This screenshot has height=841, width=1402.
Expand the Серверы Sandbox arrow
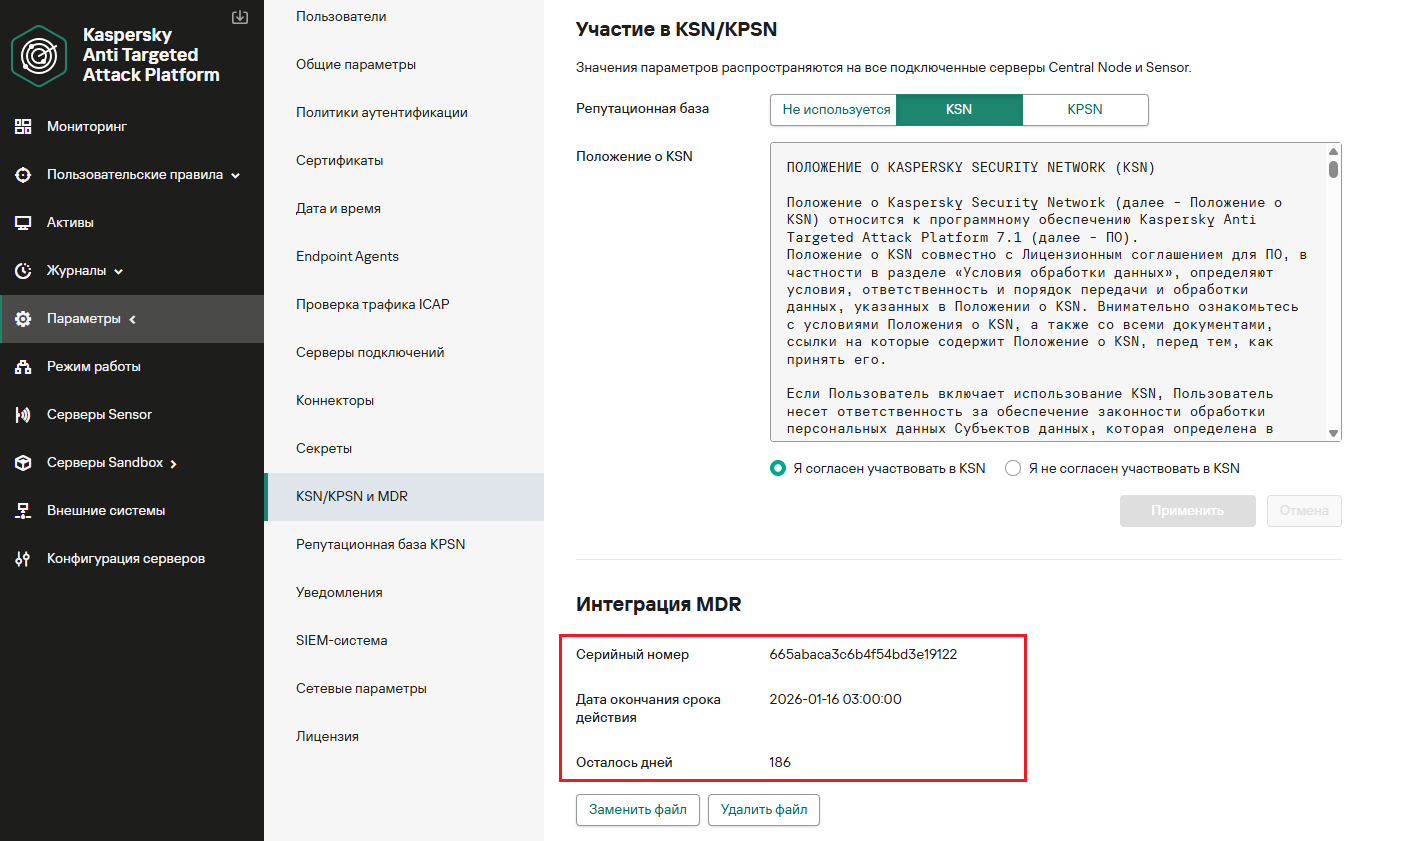(x=174, y=464)
